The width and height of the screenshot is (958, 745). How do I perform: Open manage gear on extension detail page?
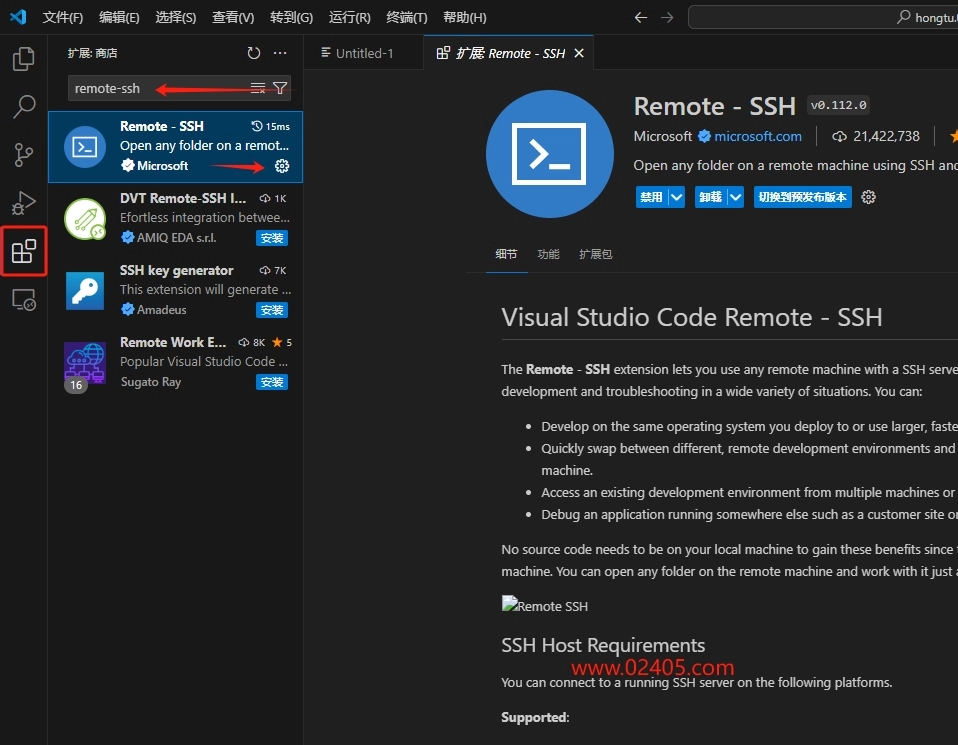[868, 197]
